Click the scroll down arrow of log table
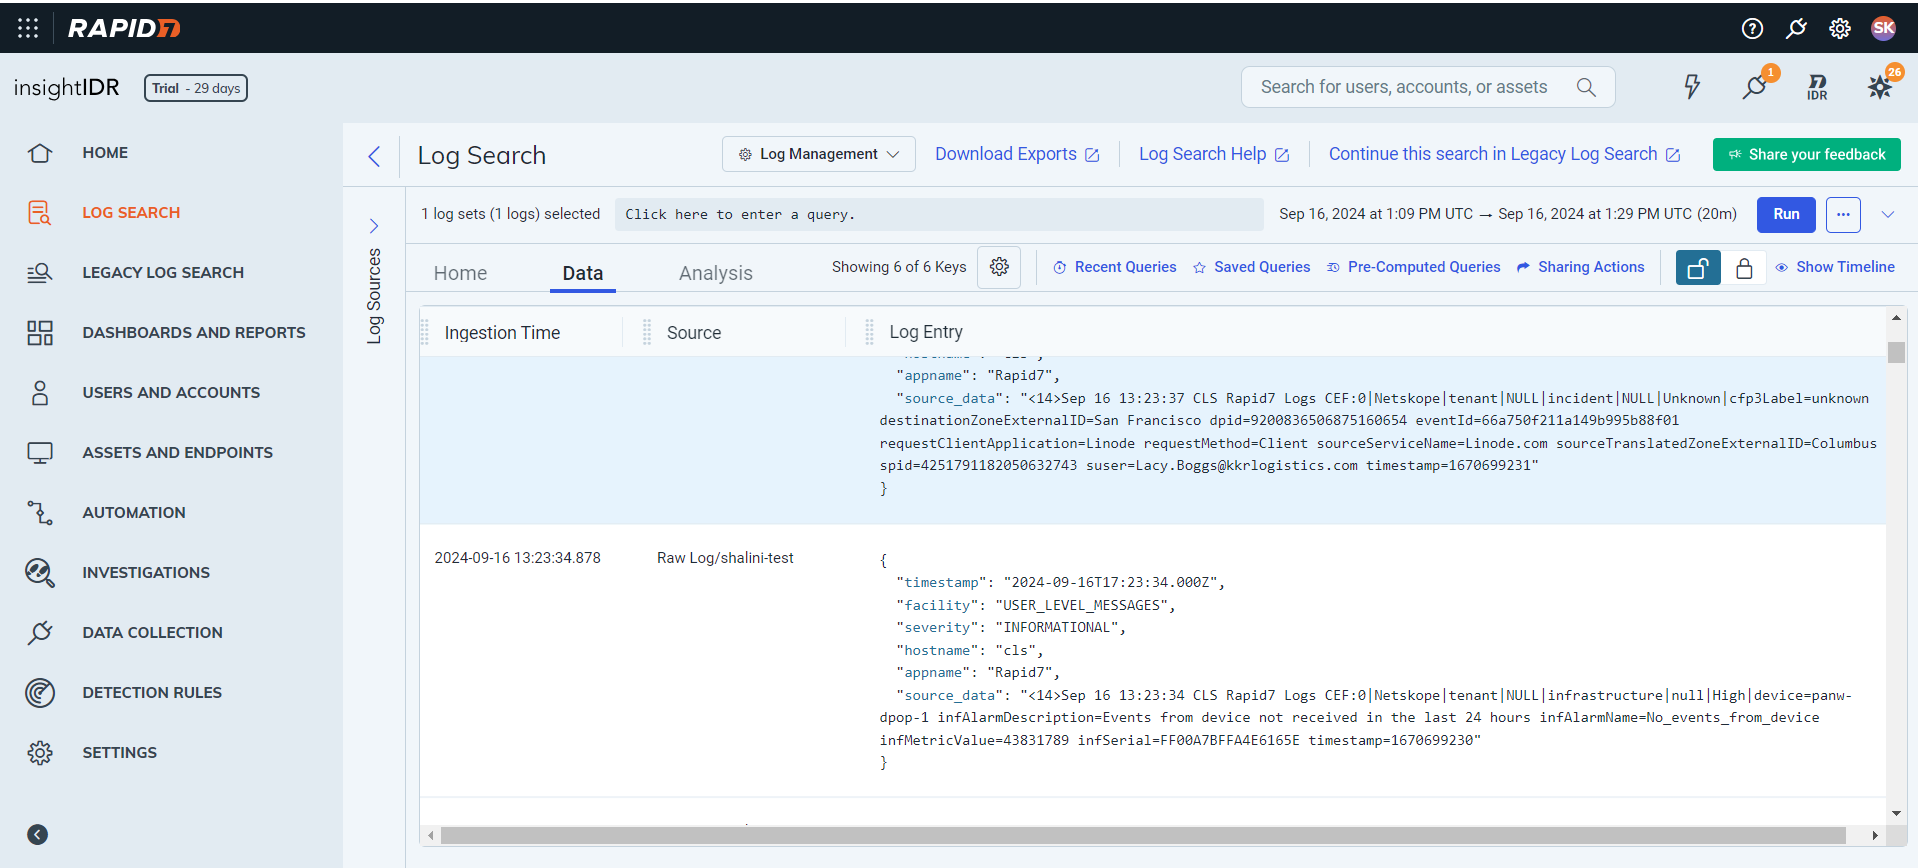Viewport: 1918px width, 868px height. pos(1896,814)
